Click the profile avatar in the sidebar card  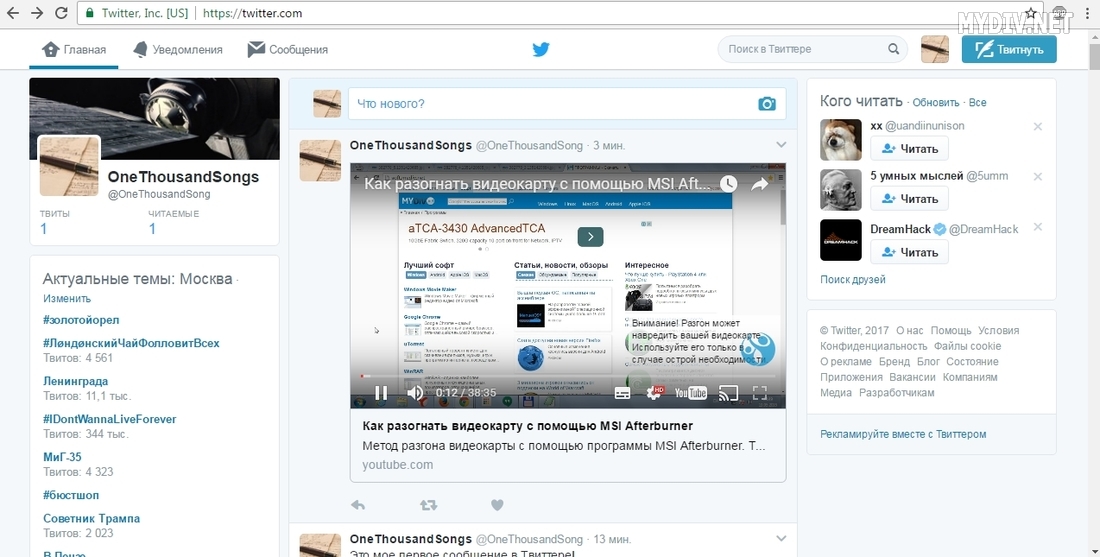click(x=69, y=167)
